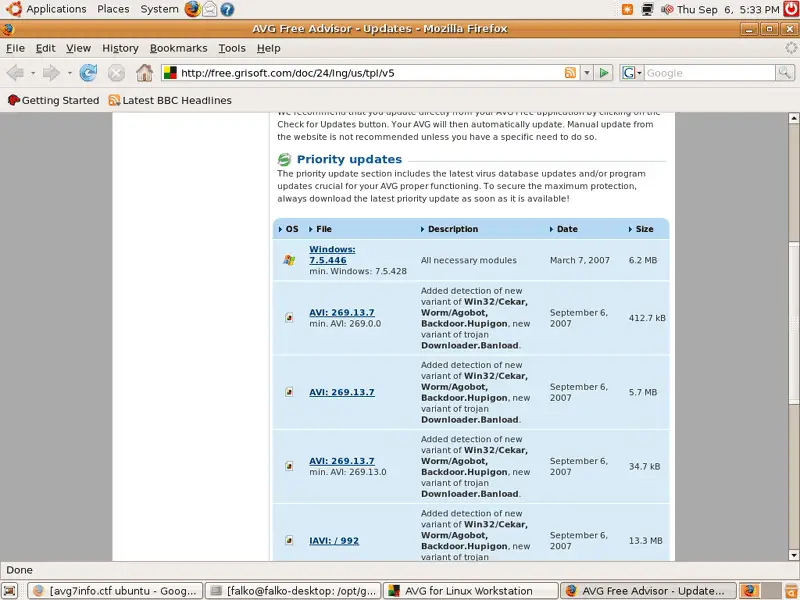This screenshot has height=600, width=800.
Task: Click the file icon in the 5.7 MB row
Action: click(289, 392)
